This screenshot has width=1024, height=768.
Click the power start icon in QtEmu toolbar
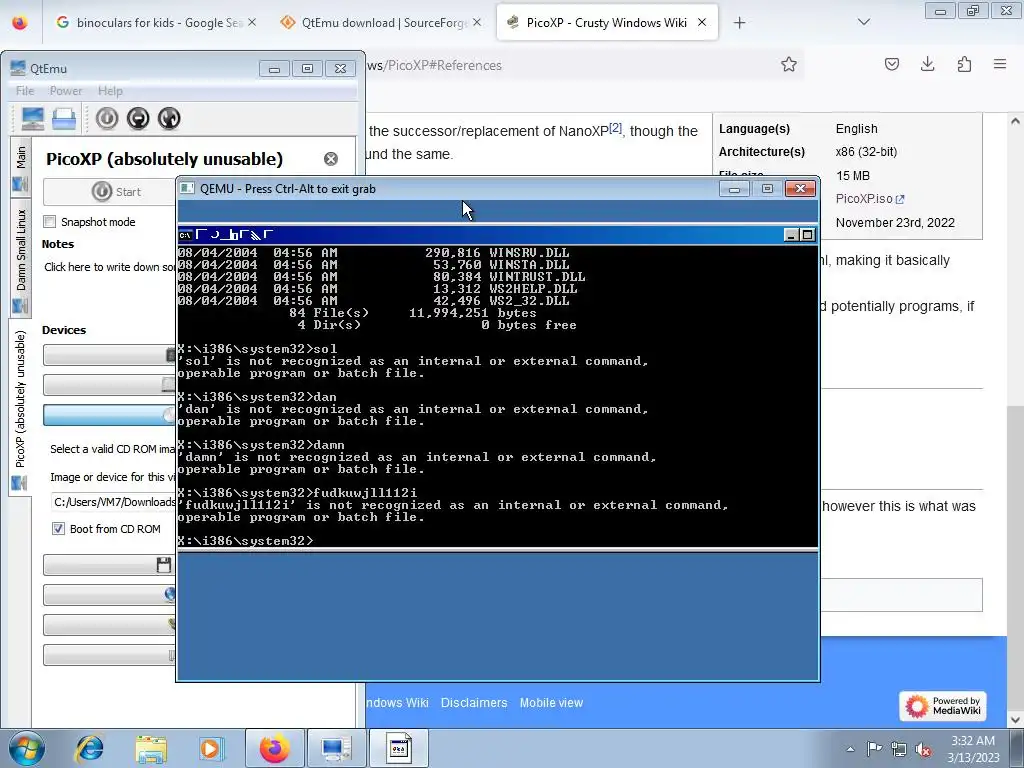coord(107,118)
